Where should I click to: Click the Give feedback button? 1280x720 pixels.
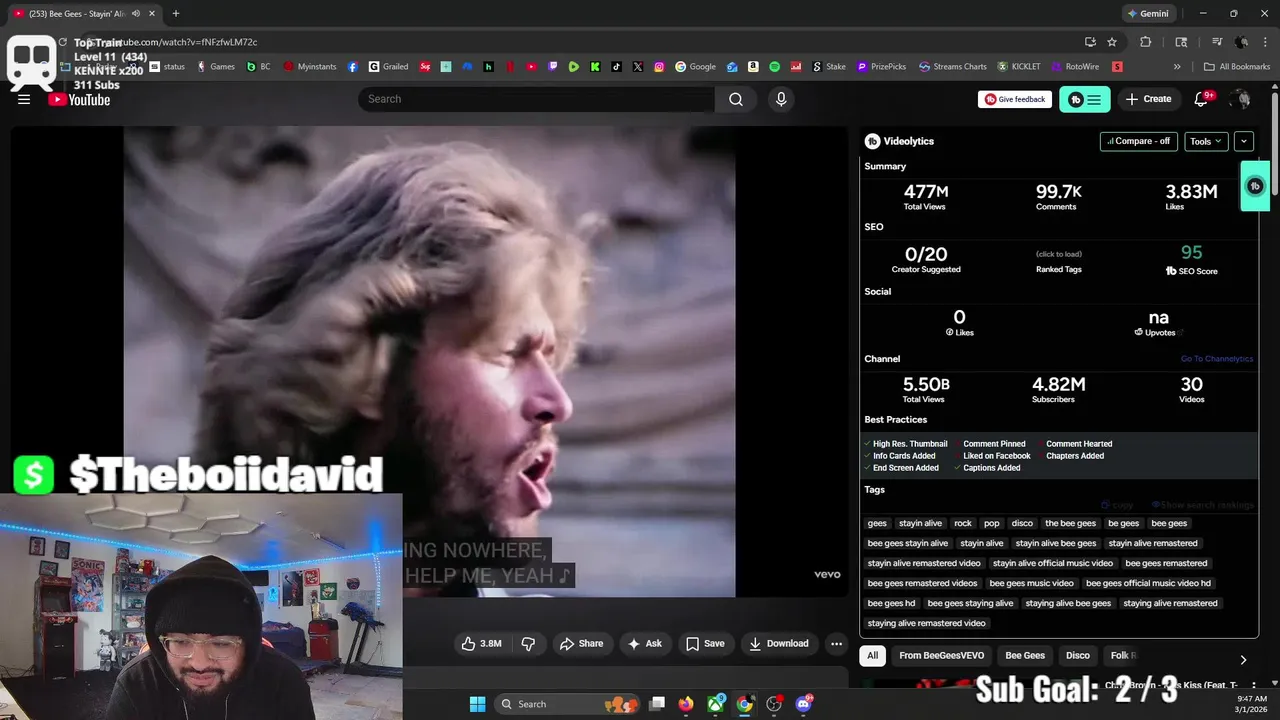[1015, 99]
